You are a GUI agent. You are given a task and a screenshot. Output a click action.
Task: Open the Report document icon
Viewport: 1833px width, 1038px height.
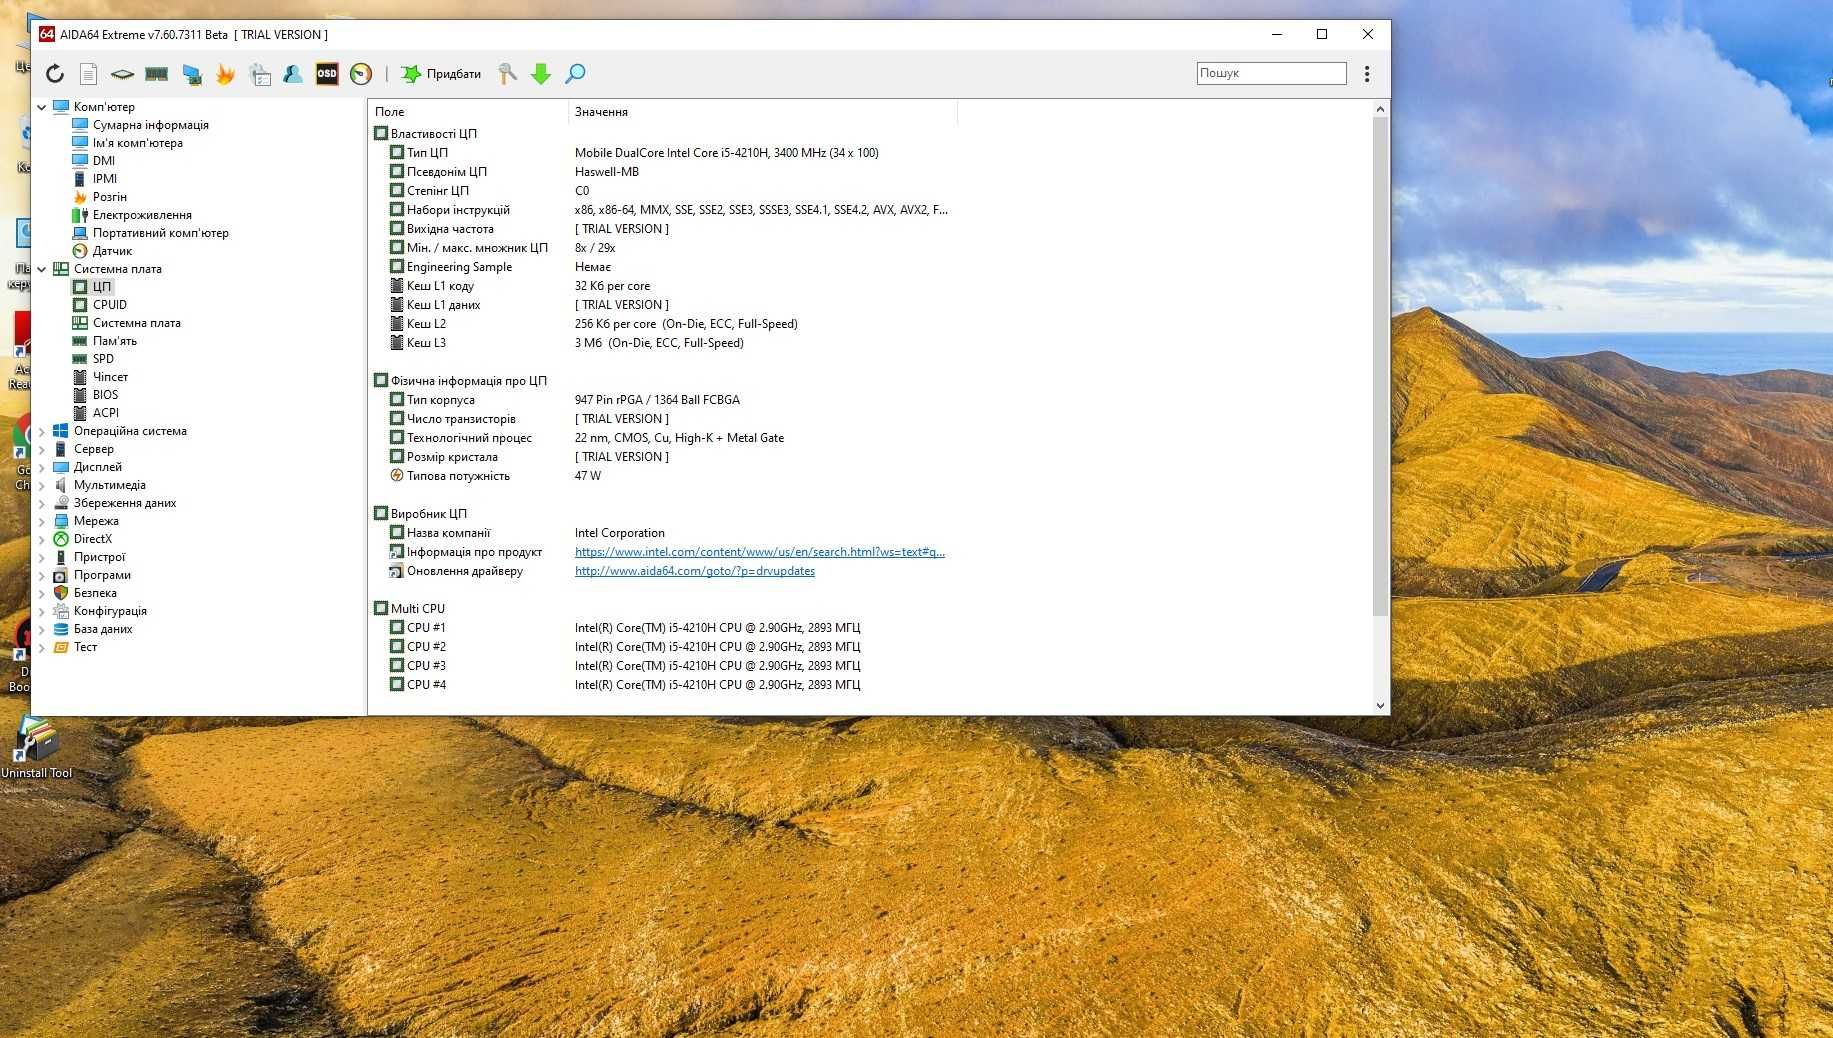coord(89,73)
